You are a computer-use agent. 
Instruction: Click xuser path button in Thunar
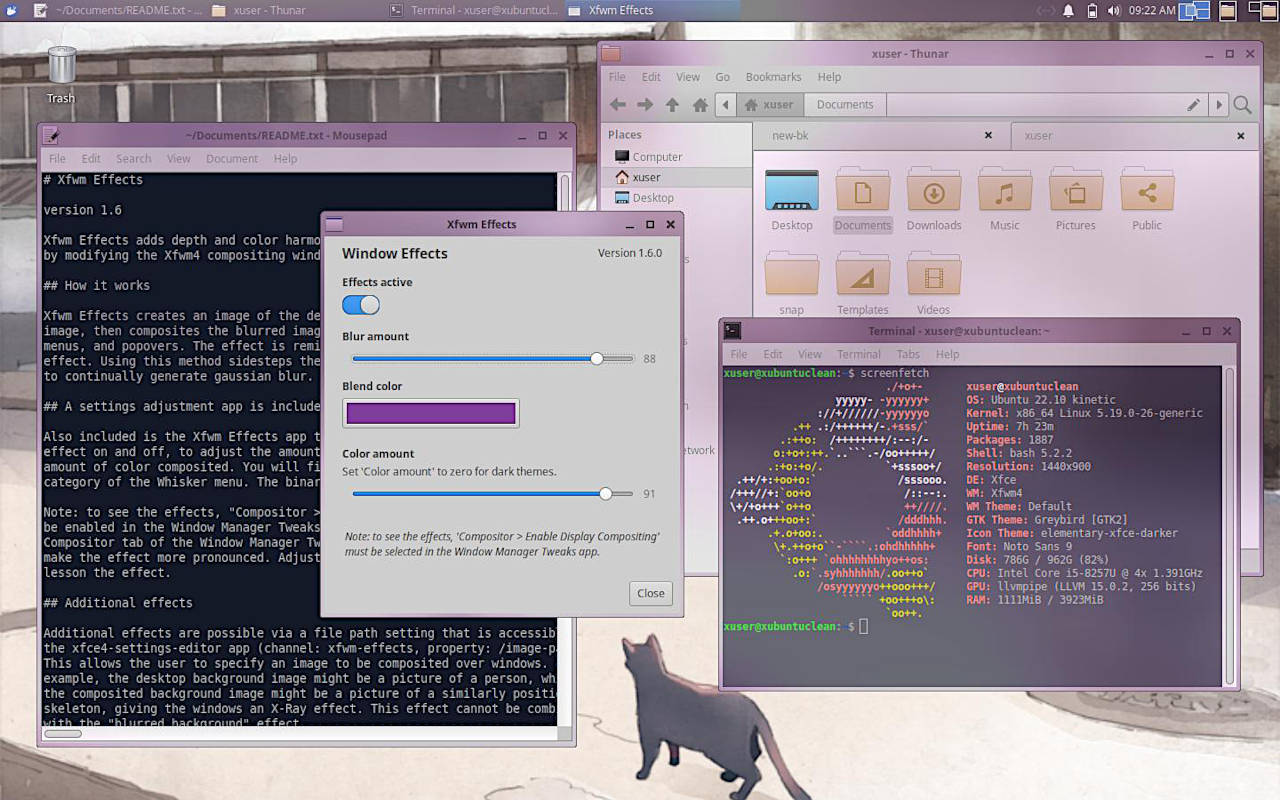tap(768, 104)
